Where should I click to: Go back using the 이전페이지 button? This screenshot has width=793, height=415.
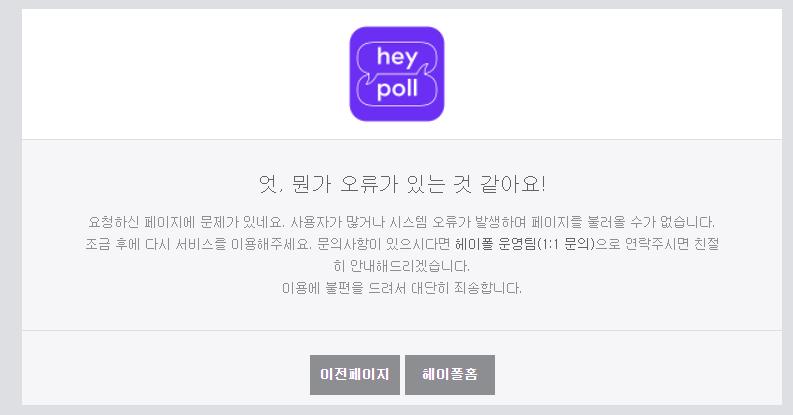355,375
